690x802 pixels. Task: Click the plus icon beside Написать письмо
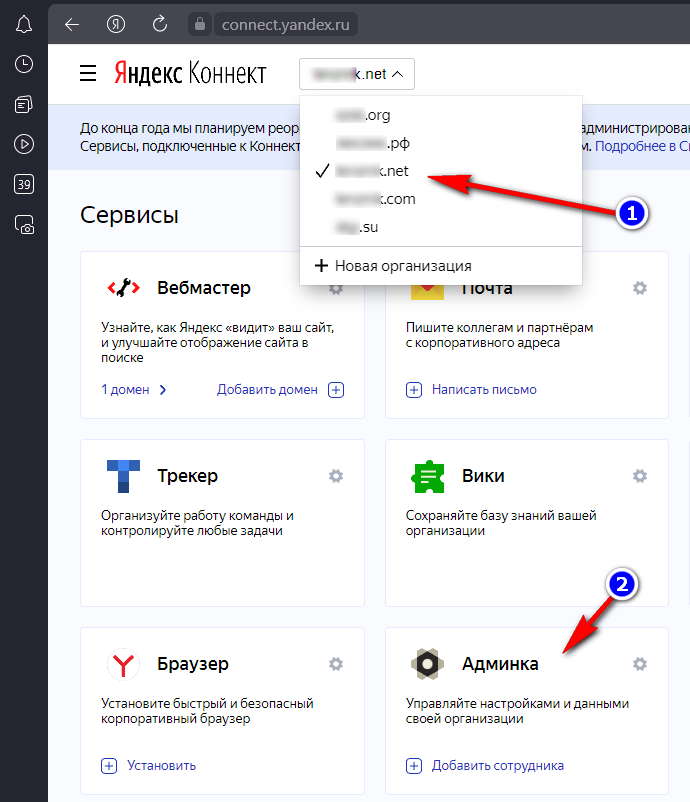414,390
